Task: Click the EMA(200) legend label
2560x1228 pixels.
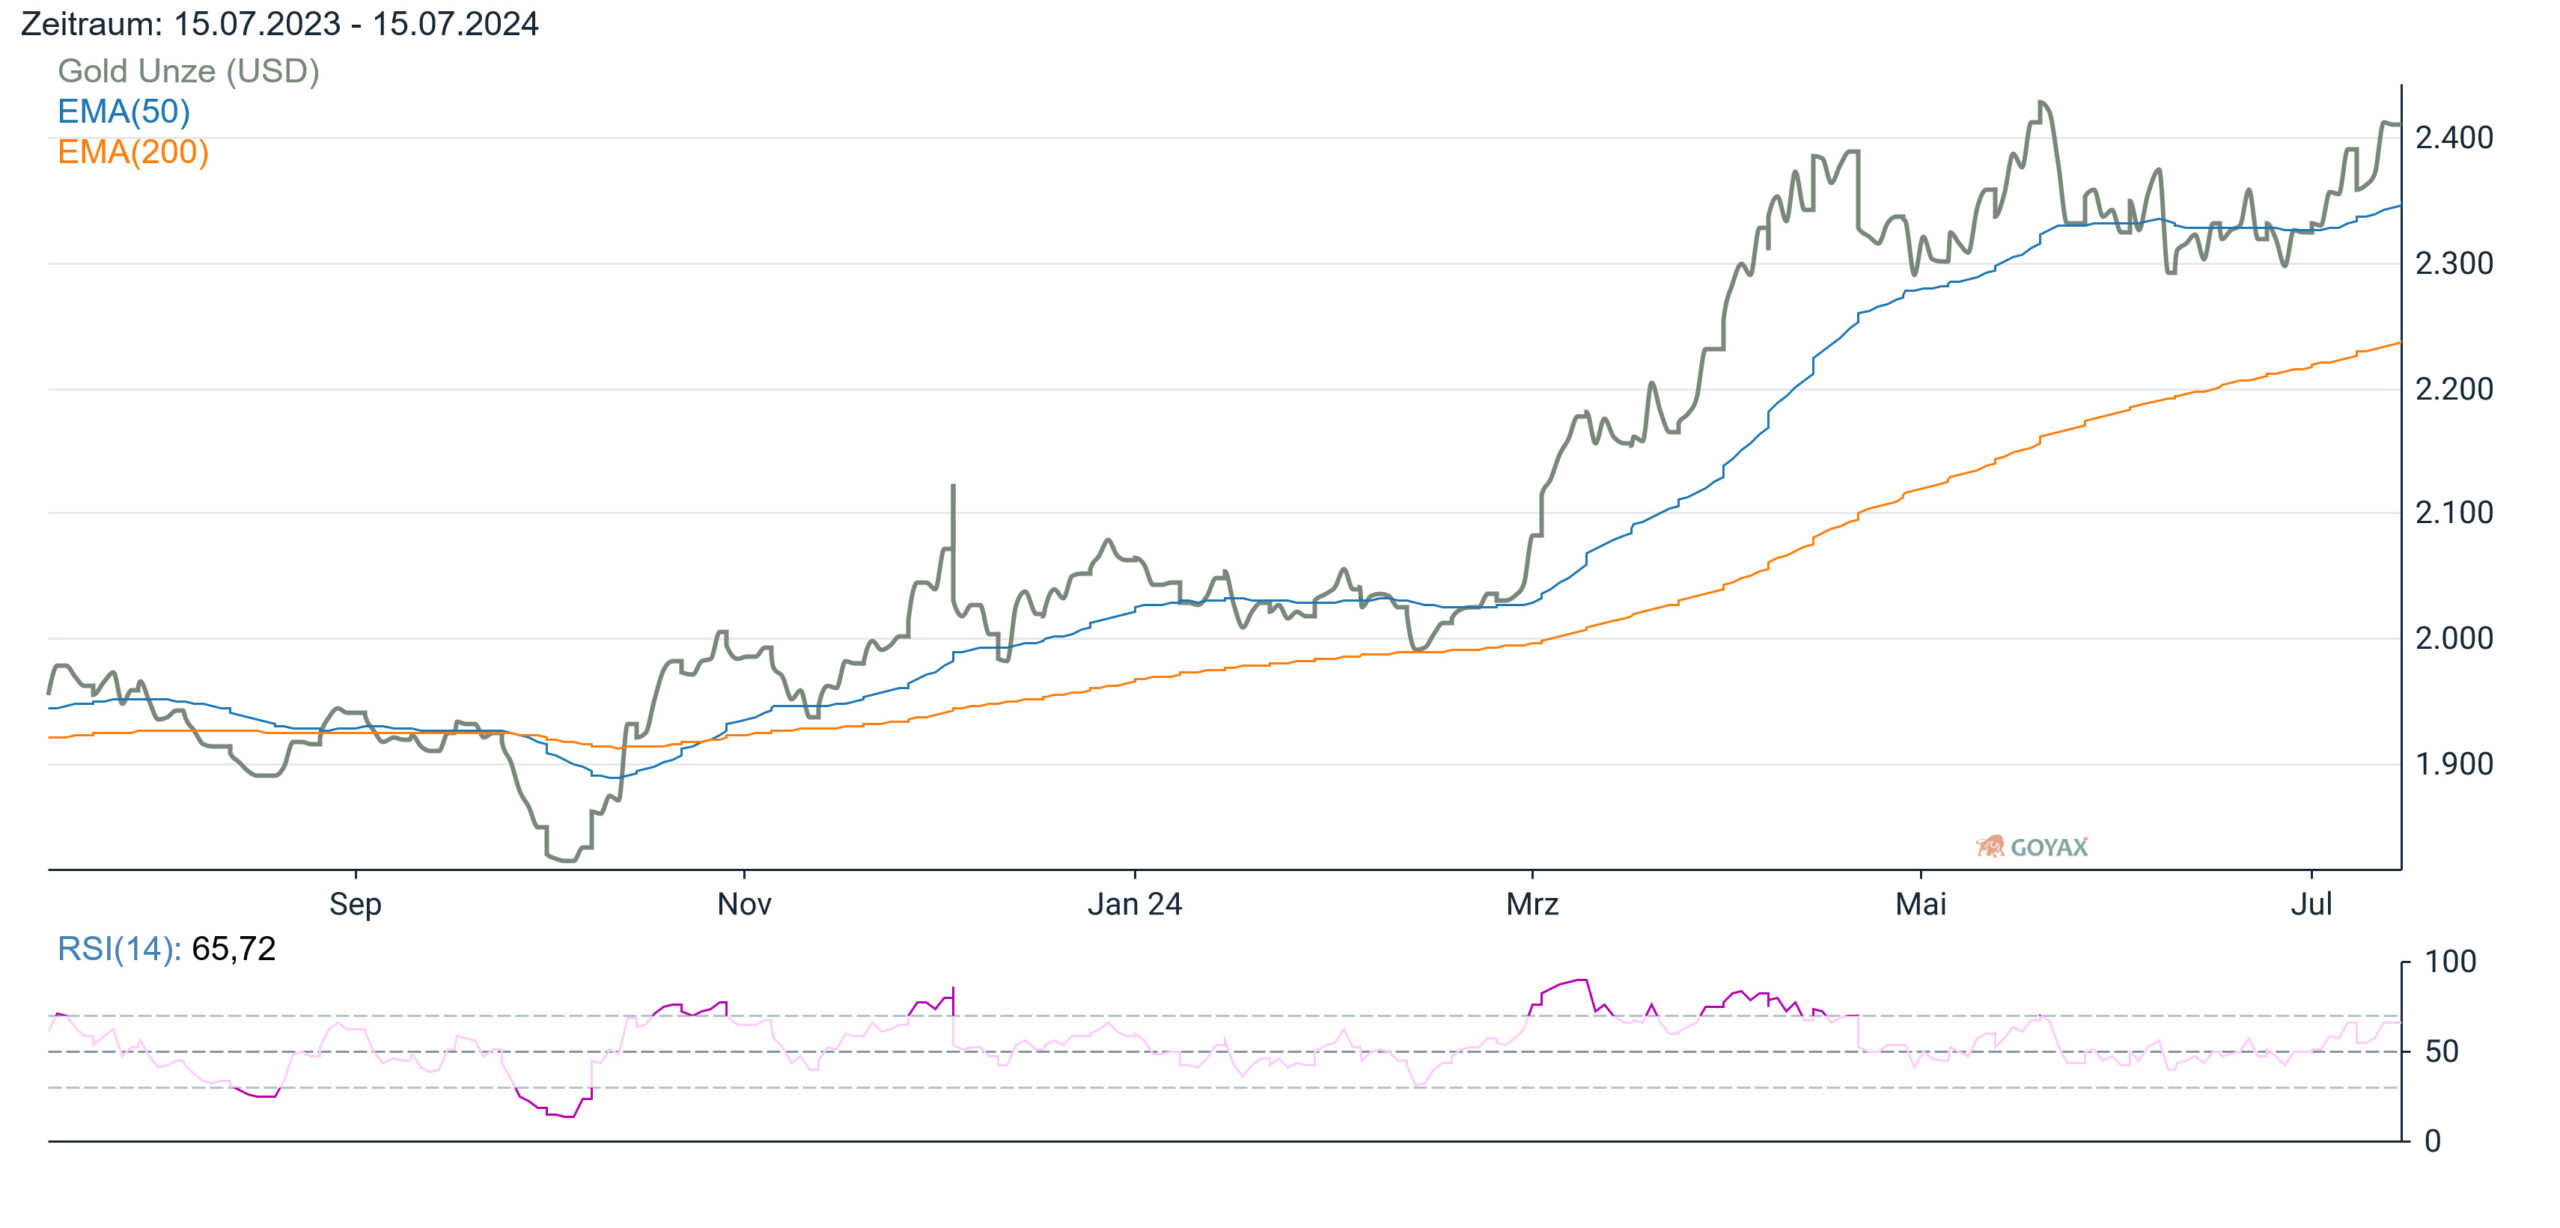Action: coord(133,152)
